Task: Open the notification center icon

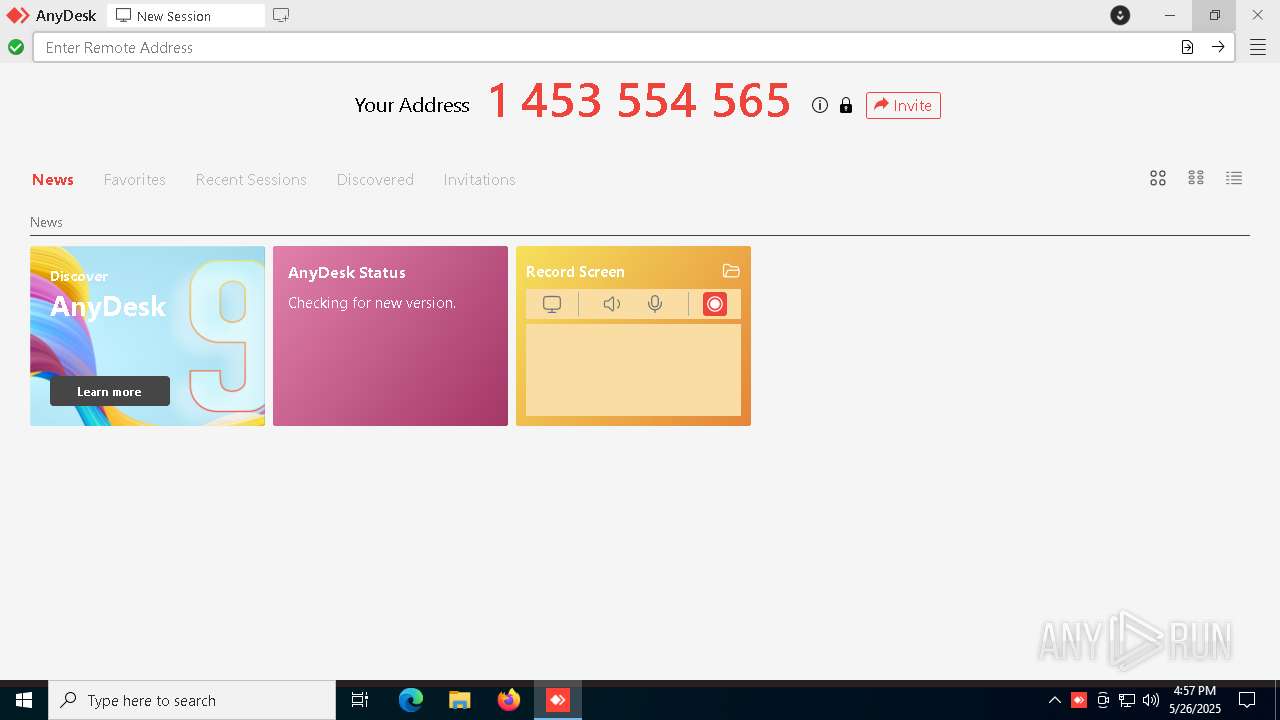Action: tap(1247, 700)
